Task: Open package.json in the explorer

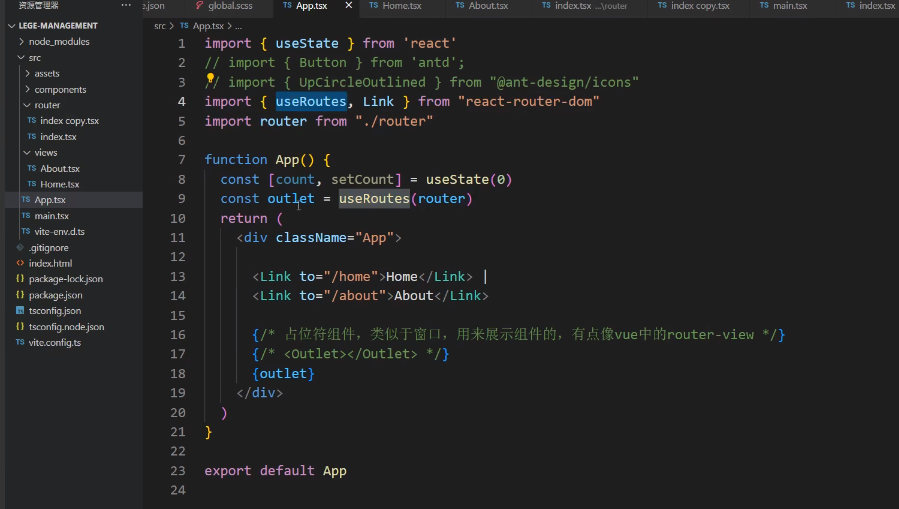Action: (56, 295)
